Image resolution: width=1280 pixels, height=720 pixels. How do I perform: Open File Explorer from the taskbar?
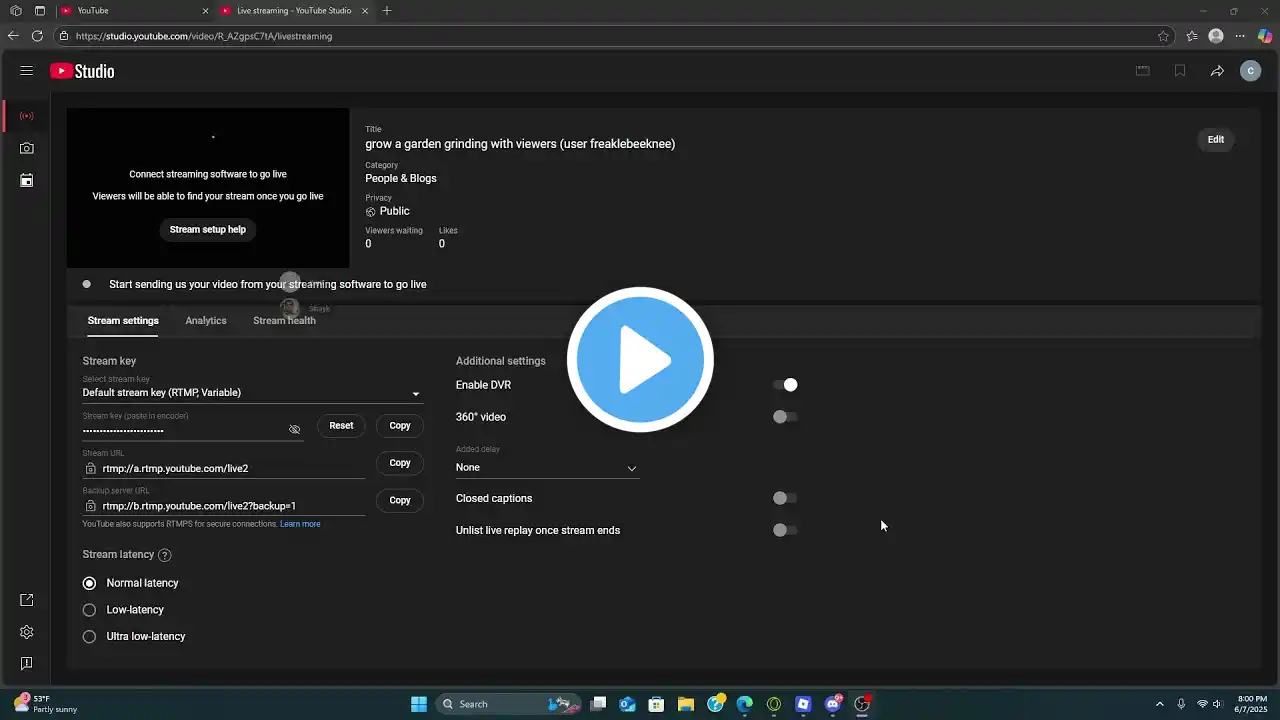[x=686, y=704]
